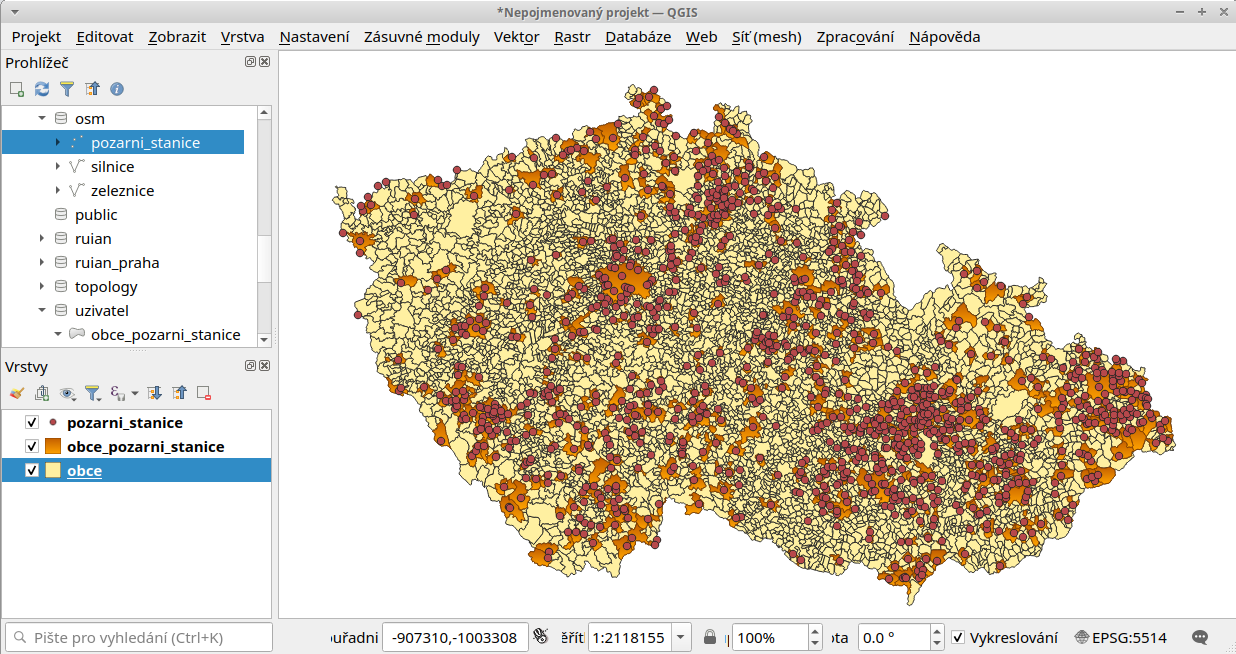Click coordinates field showing -907310,-1003308
1236x654 pixels.
coord(455,637)
